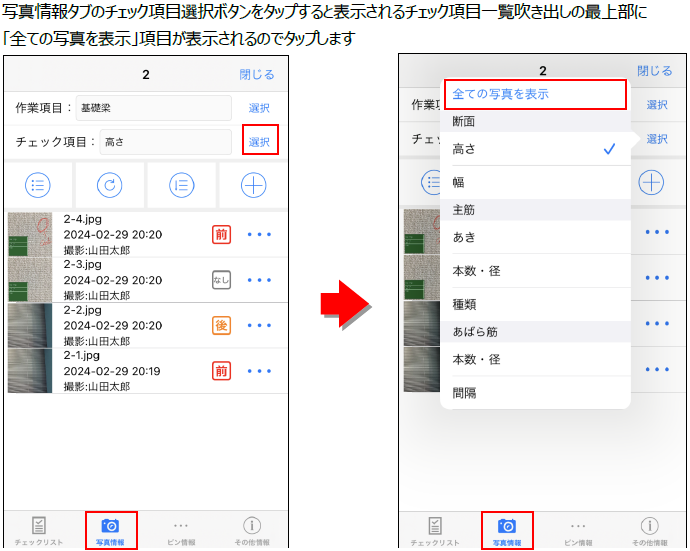Toggle the なし tag on 2-3.jpg

click(221, 280)
